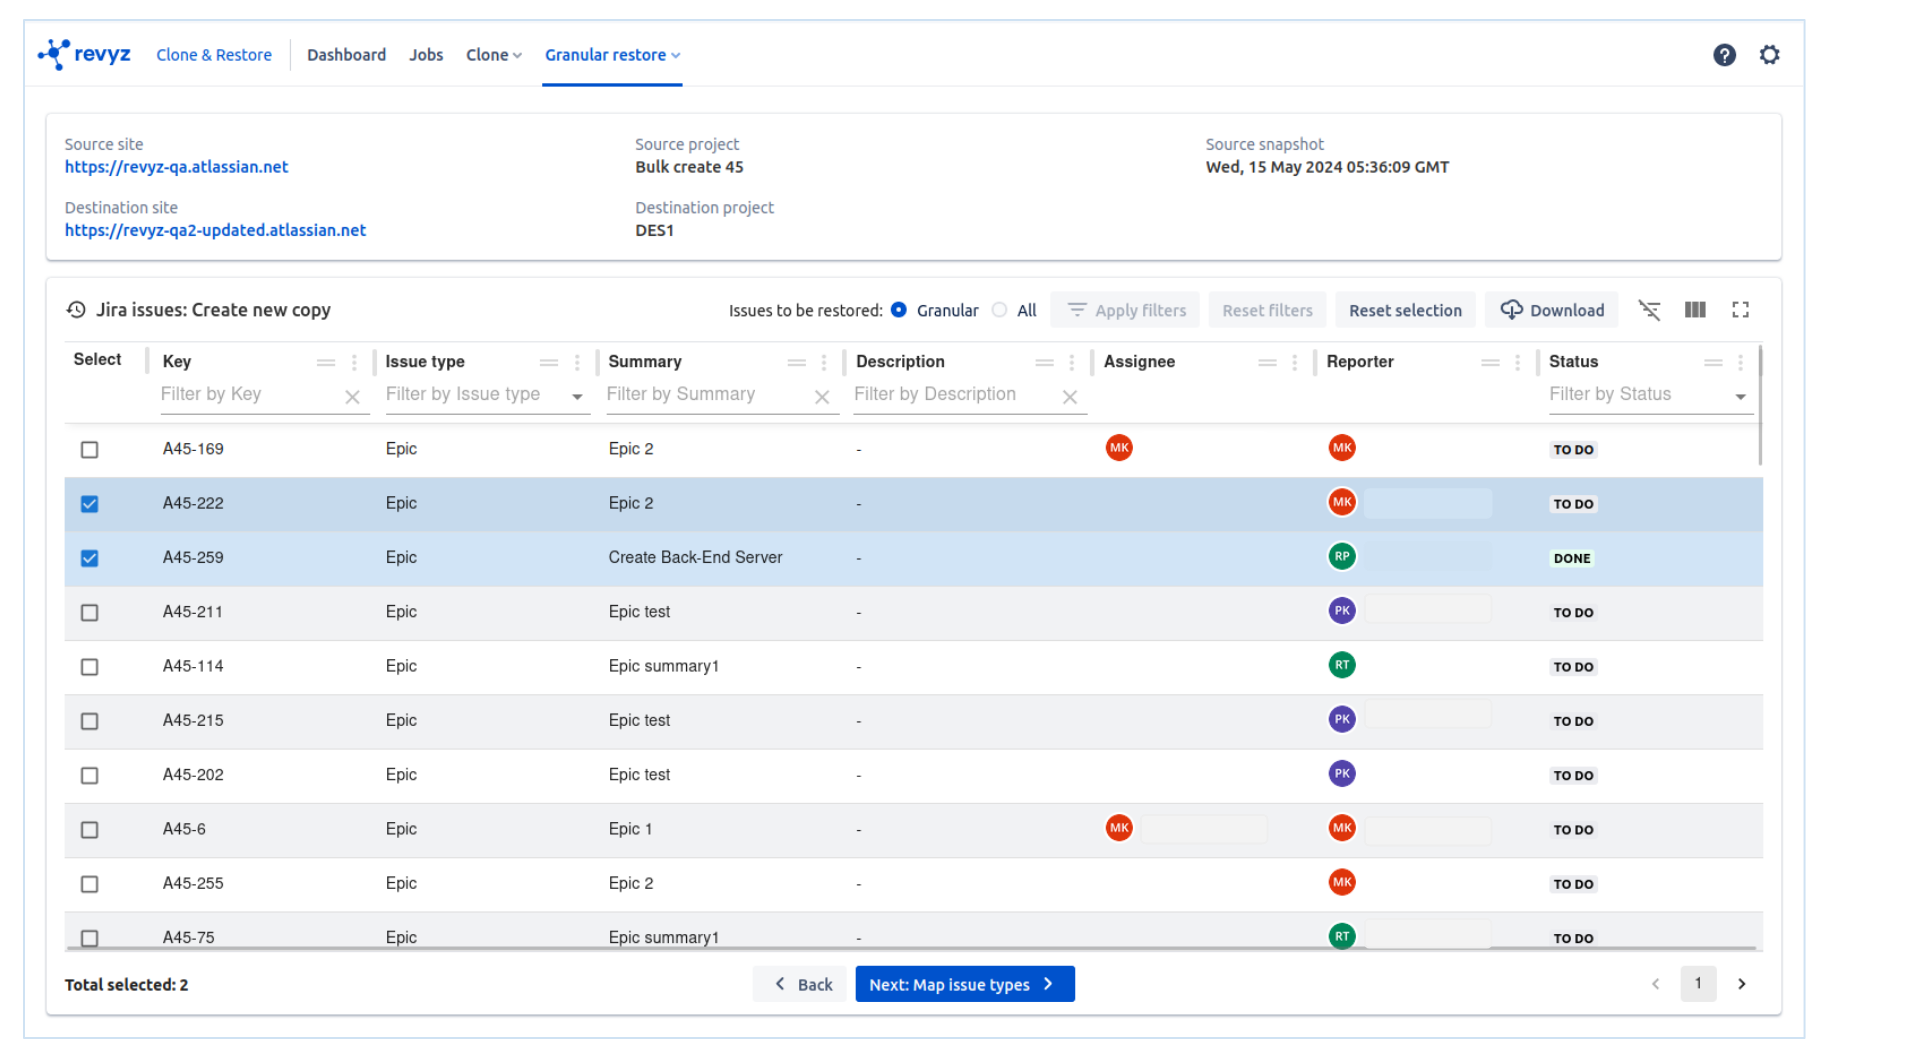The width and height of the screenshot is (1909, 1063).
Task: Open the Granular restore dropdown menu
Action: [x=612, y=55]
